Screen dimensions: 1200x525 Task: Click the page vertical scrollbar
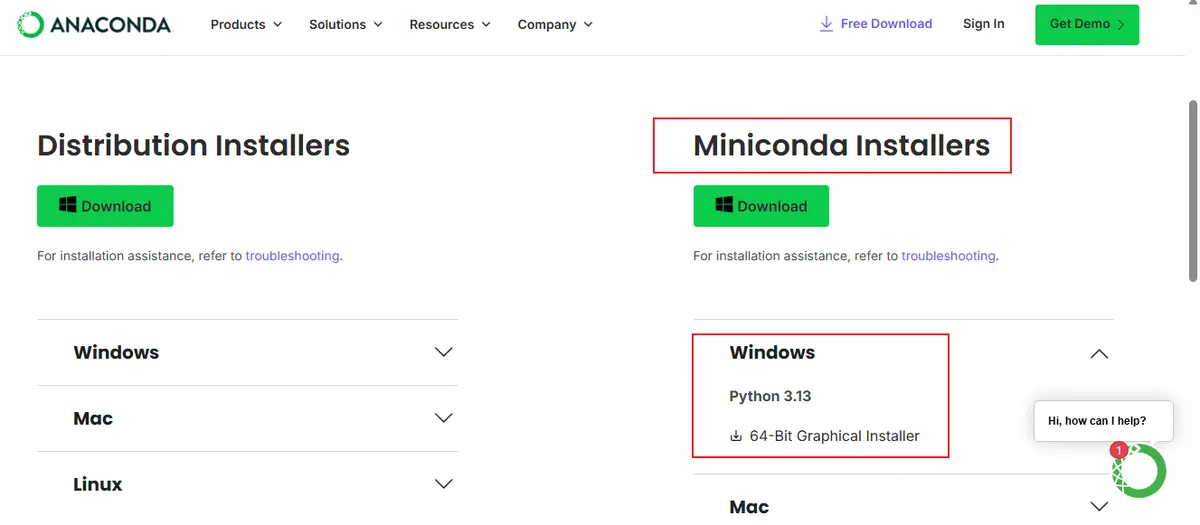[x=1192, y=190]
